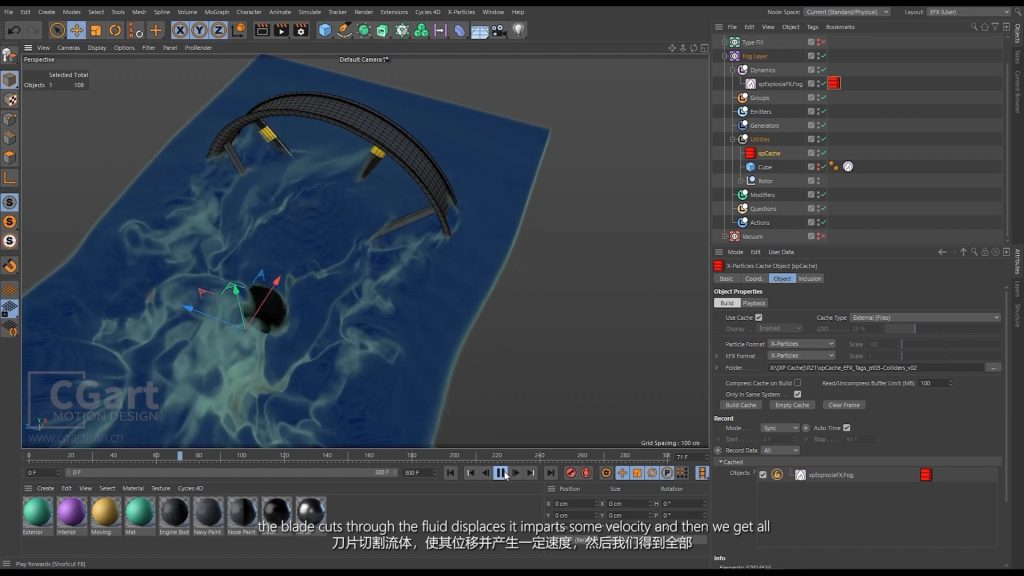The width and height of the screenshot is (1024, 576).
Task: Toggle coordinate system icon
Action: [238, 30]
